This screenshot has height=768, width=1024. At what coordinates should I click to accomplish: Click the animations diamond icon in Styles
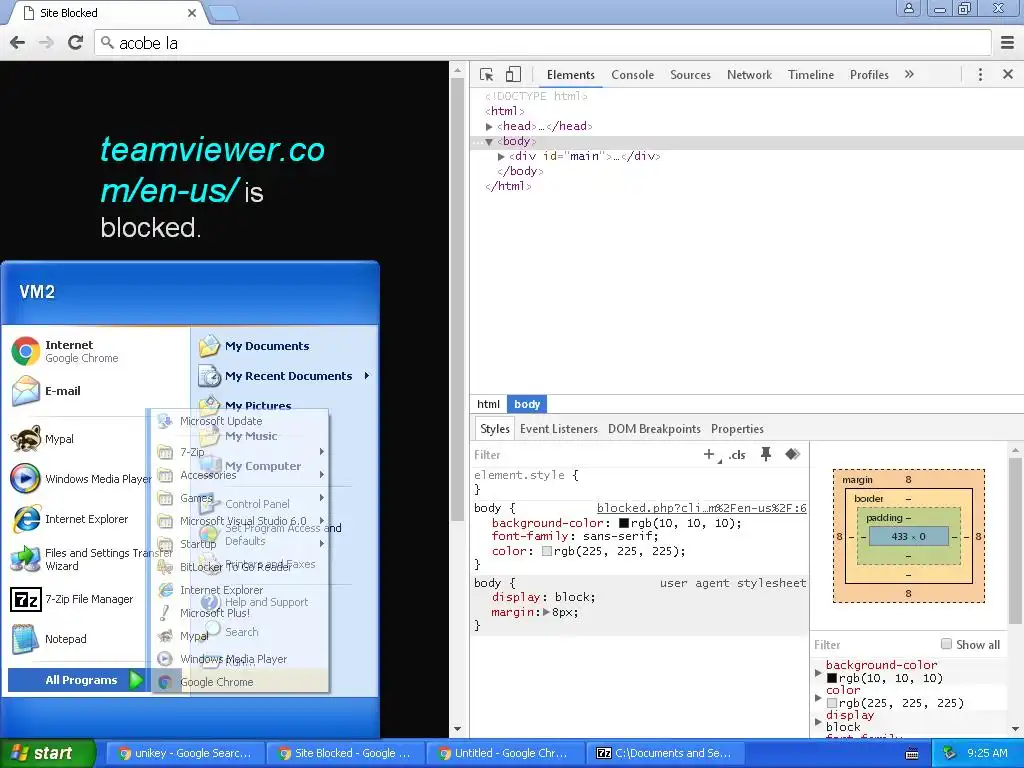792,455
